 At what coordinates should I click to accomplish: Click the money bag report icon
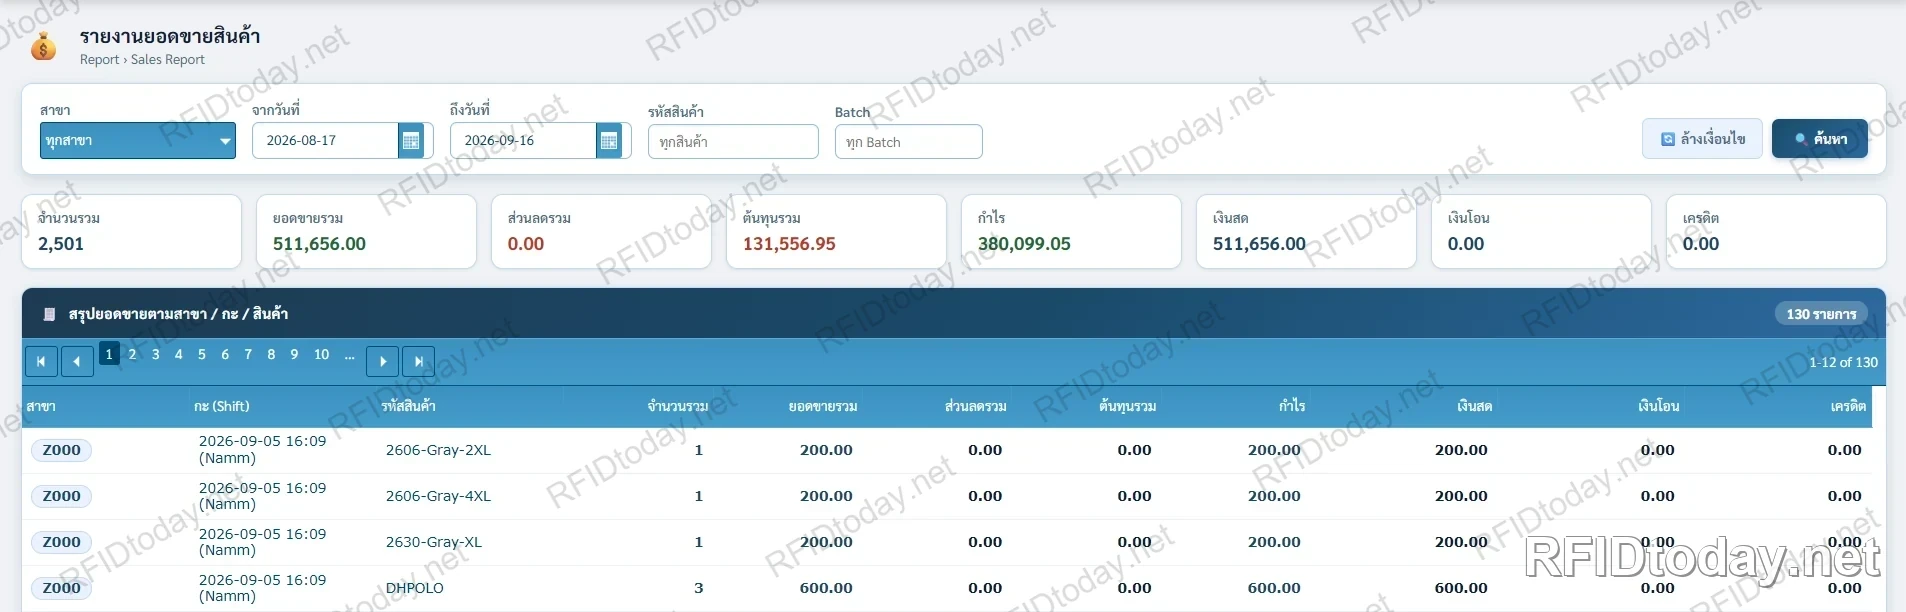coord(44,46)
